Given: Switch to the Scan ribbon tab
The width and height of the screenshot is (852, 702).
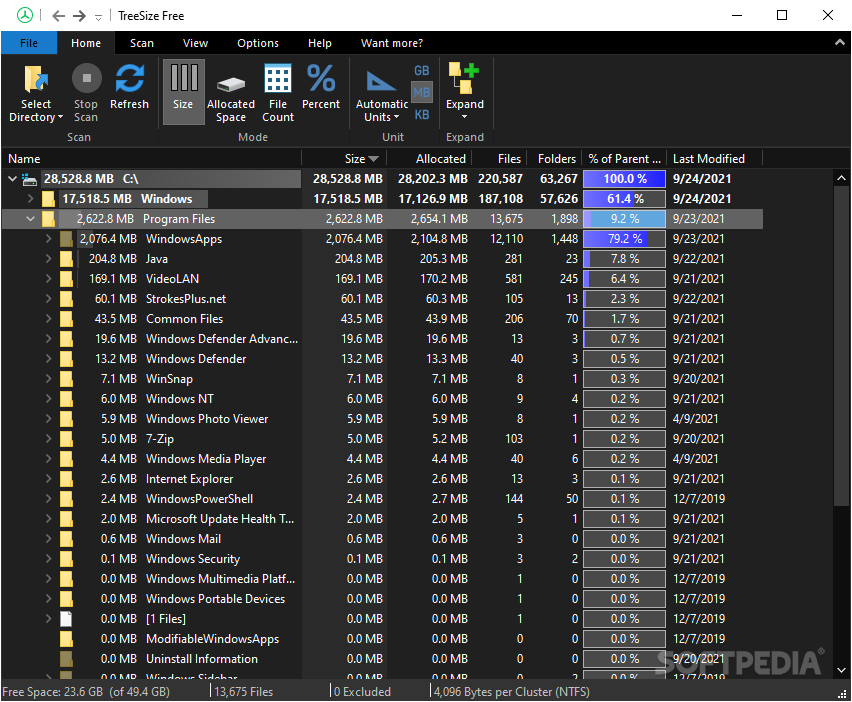Looking at the screenshot, I should click(x=142, y=43).
